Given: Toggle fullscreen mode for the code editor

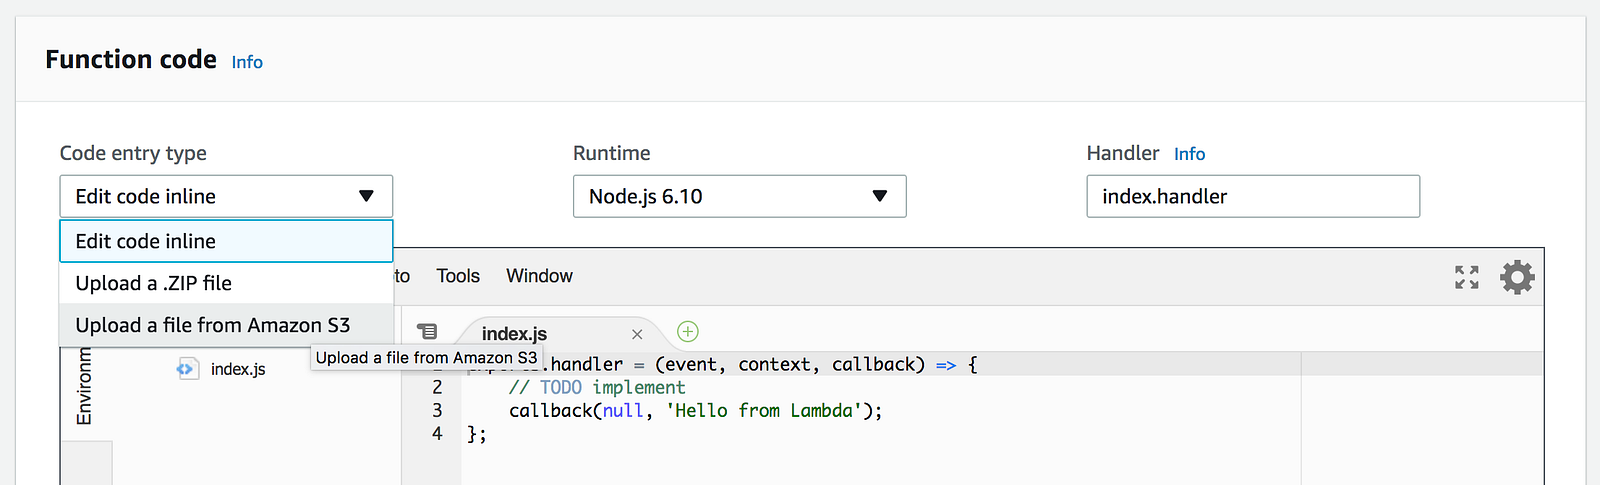Looking at the screenshot, I should click(x=1466, y=277).
